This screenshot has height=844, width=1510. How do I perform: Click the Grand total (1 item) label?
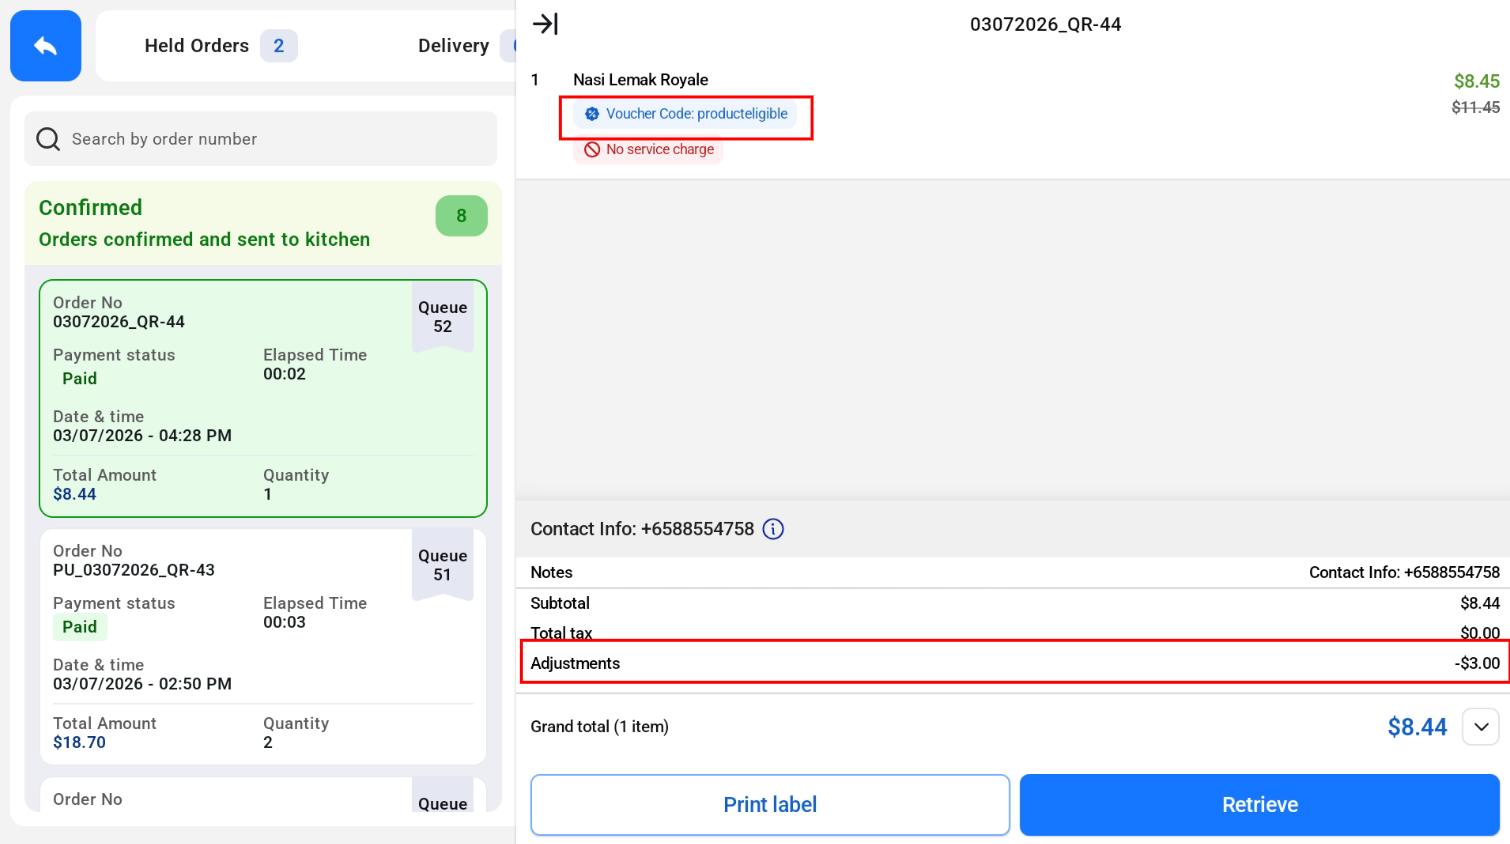point(599,727)
